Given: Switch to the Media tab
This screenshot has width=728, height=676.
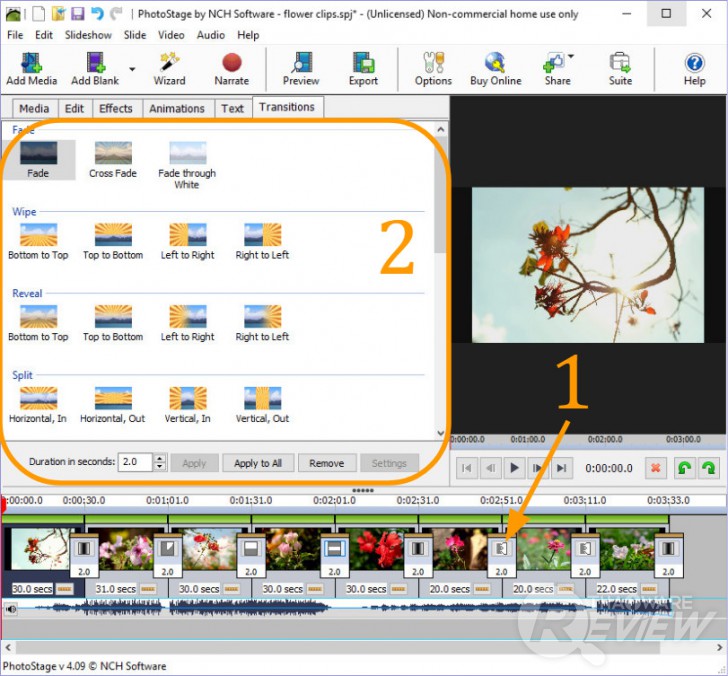Looking at the screenshot, I should click(x=34, y=109).
